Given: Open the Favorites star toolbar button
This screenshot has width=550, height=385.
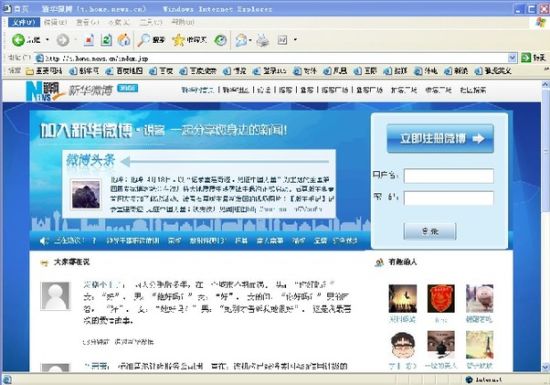Looking at the screenshot, I should (x=189, y=40).
